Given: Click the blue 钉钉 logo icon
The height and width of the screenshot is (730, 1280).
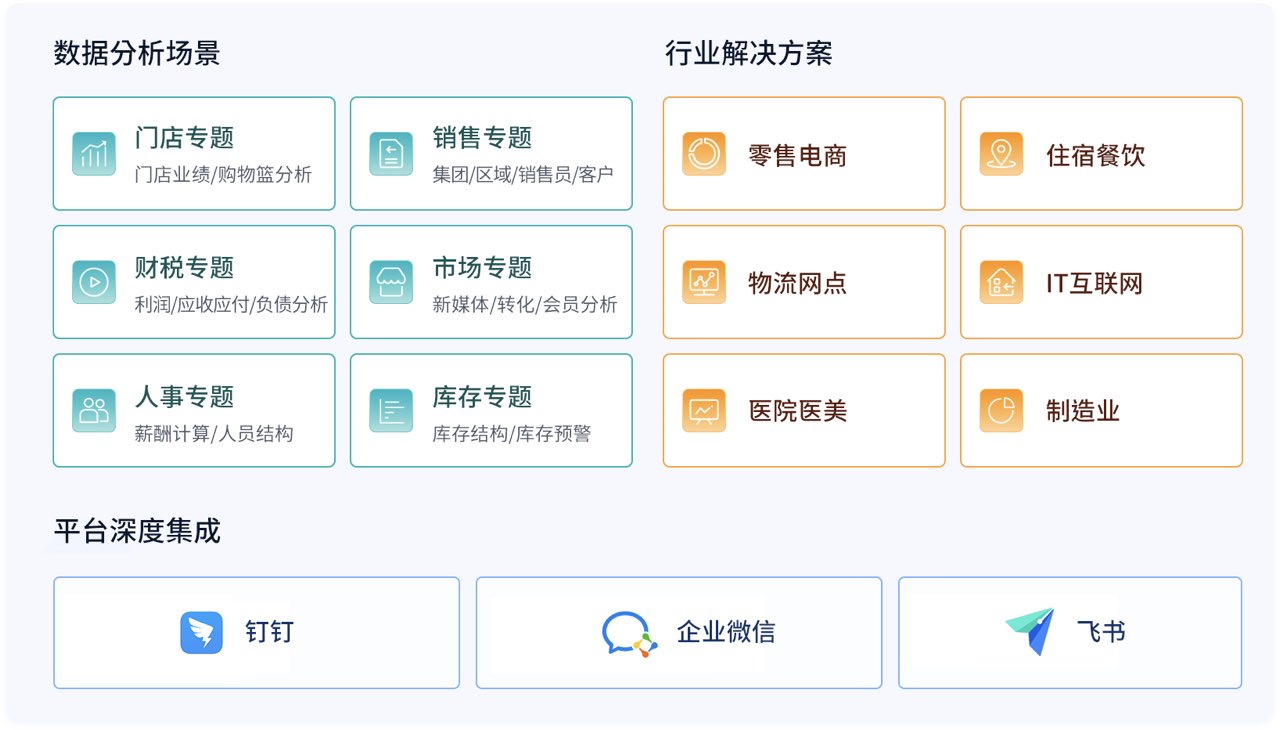Looking at the screenshot, I should 201,633.
